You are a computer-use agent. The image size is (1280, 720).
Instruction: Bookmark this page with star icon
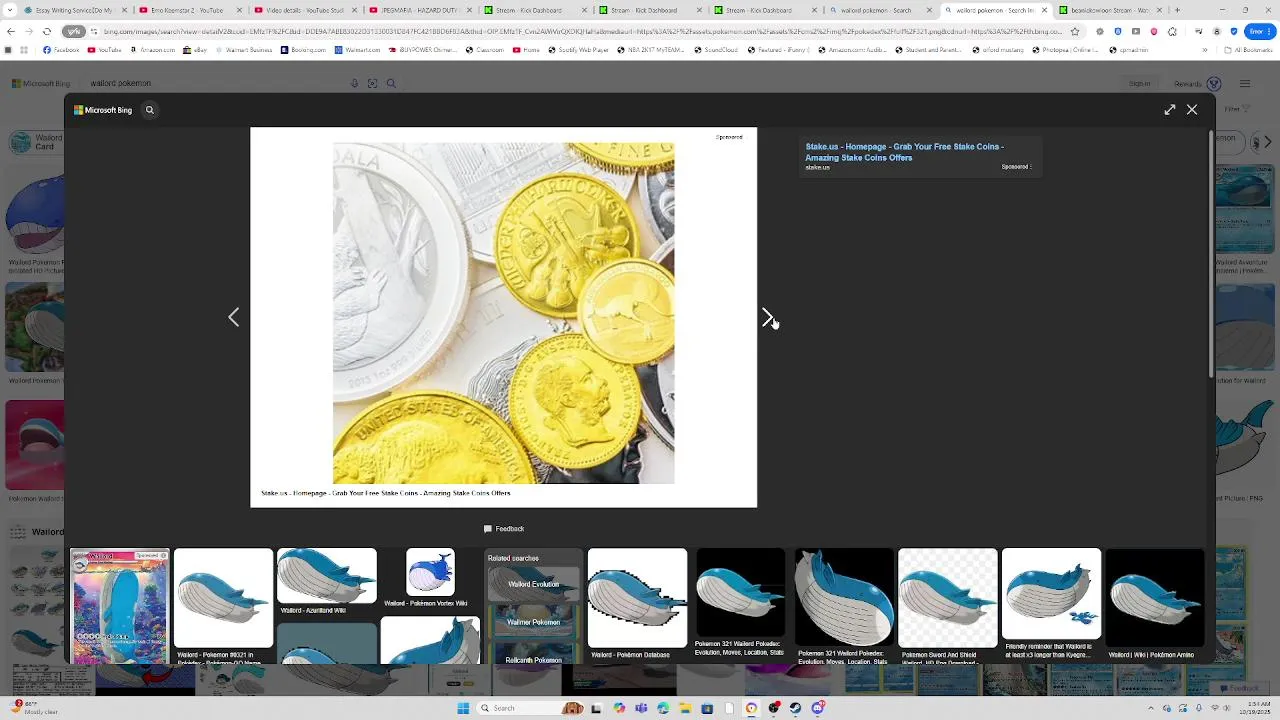click(1075, 31)
